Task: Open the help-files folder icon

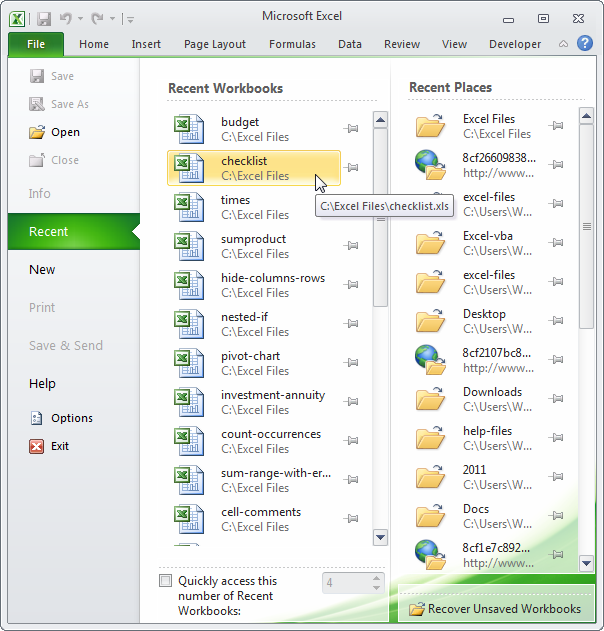Action: [431, 438]
